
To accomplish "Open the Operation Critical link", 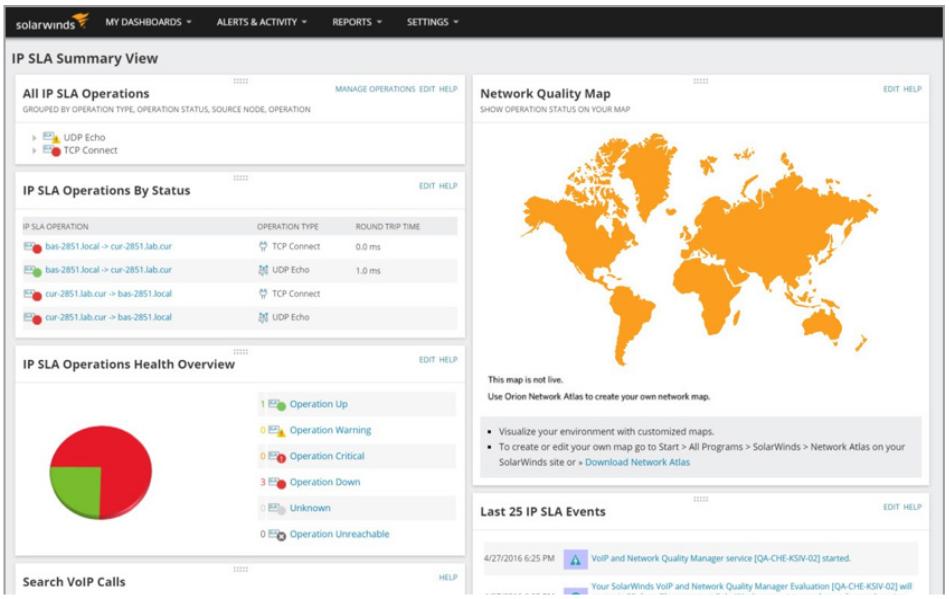I will 327,456.
